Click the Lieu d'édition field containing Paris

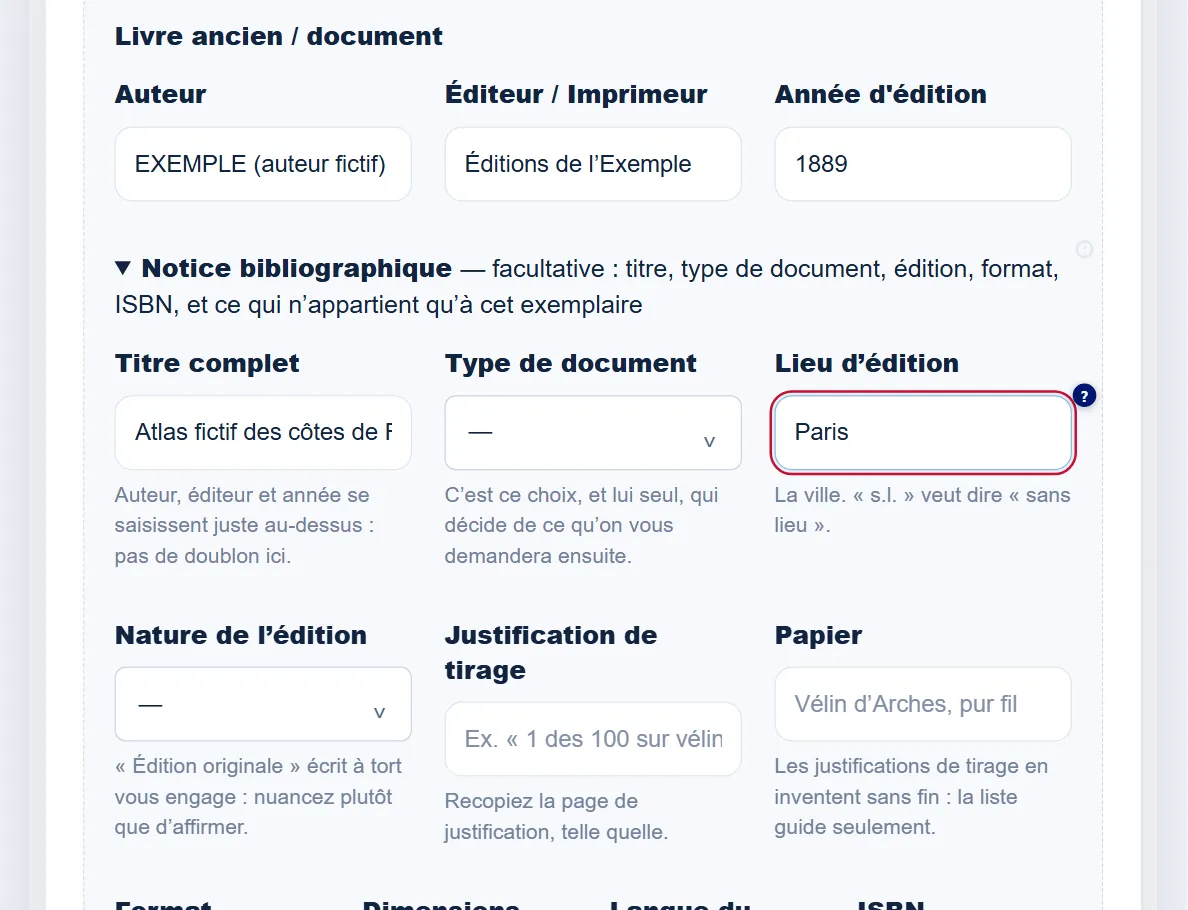[923, 433]
